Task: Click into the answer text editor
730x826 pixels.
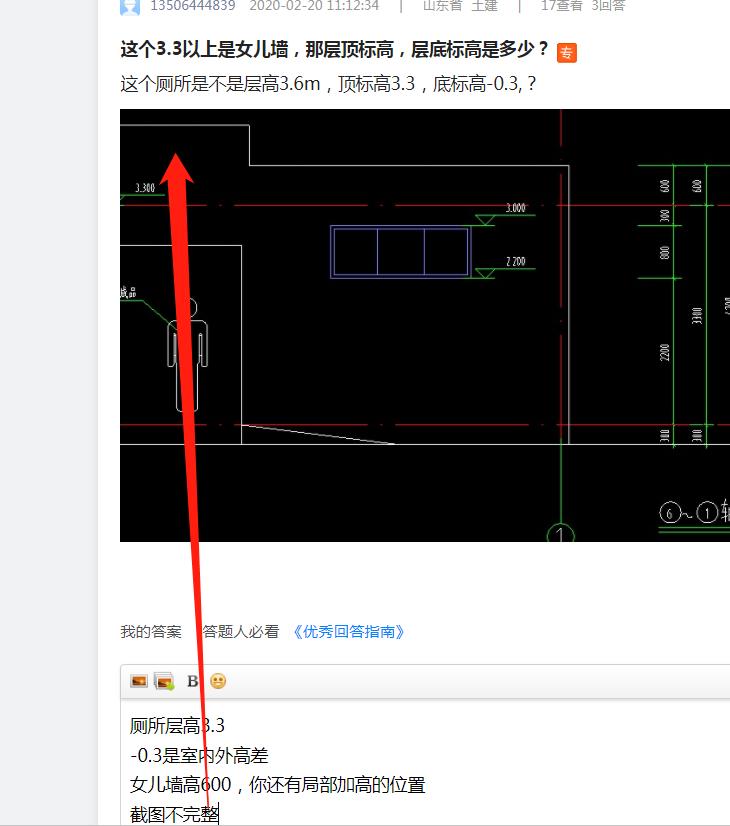Action: [425, 762]
